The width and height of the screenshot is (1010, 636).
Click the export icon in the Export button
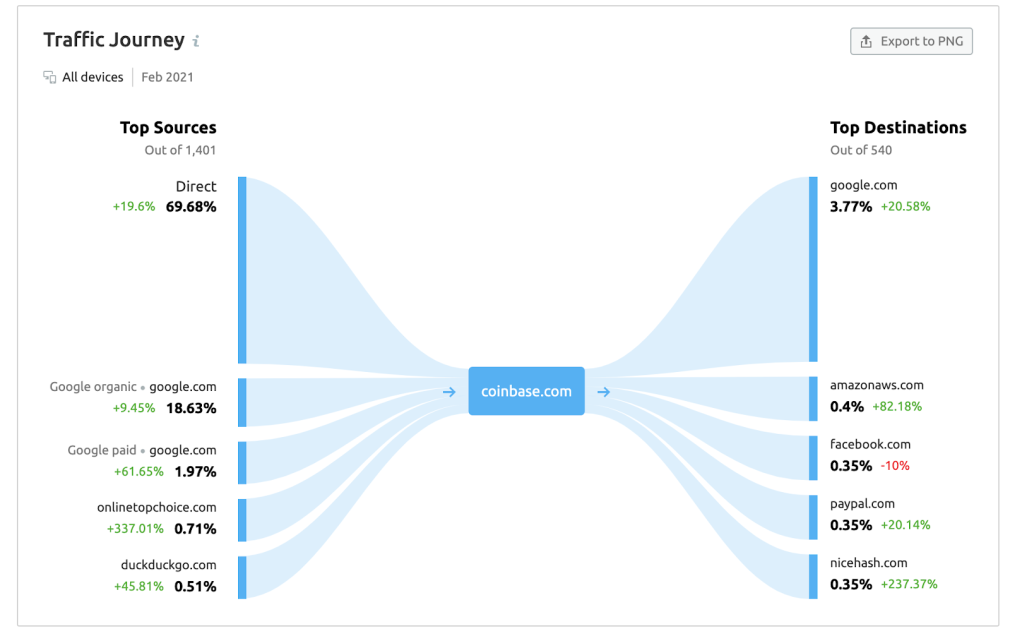coord(866,42)
